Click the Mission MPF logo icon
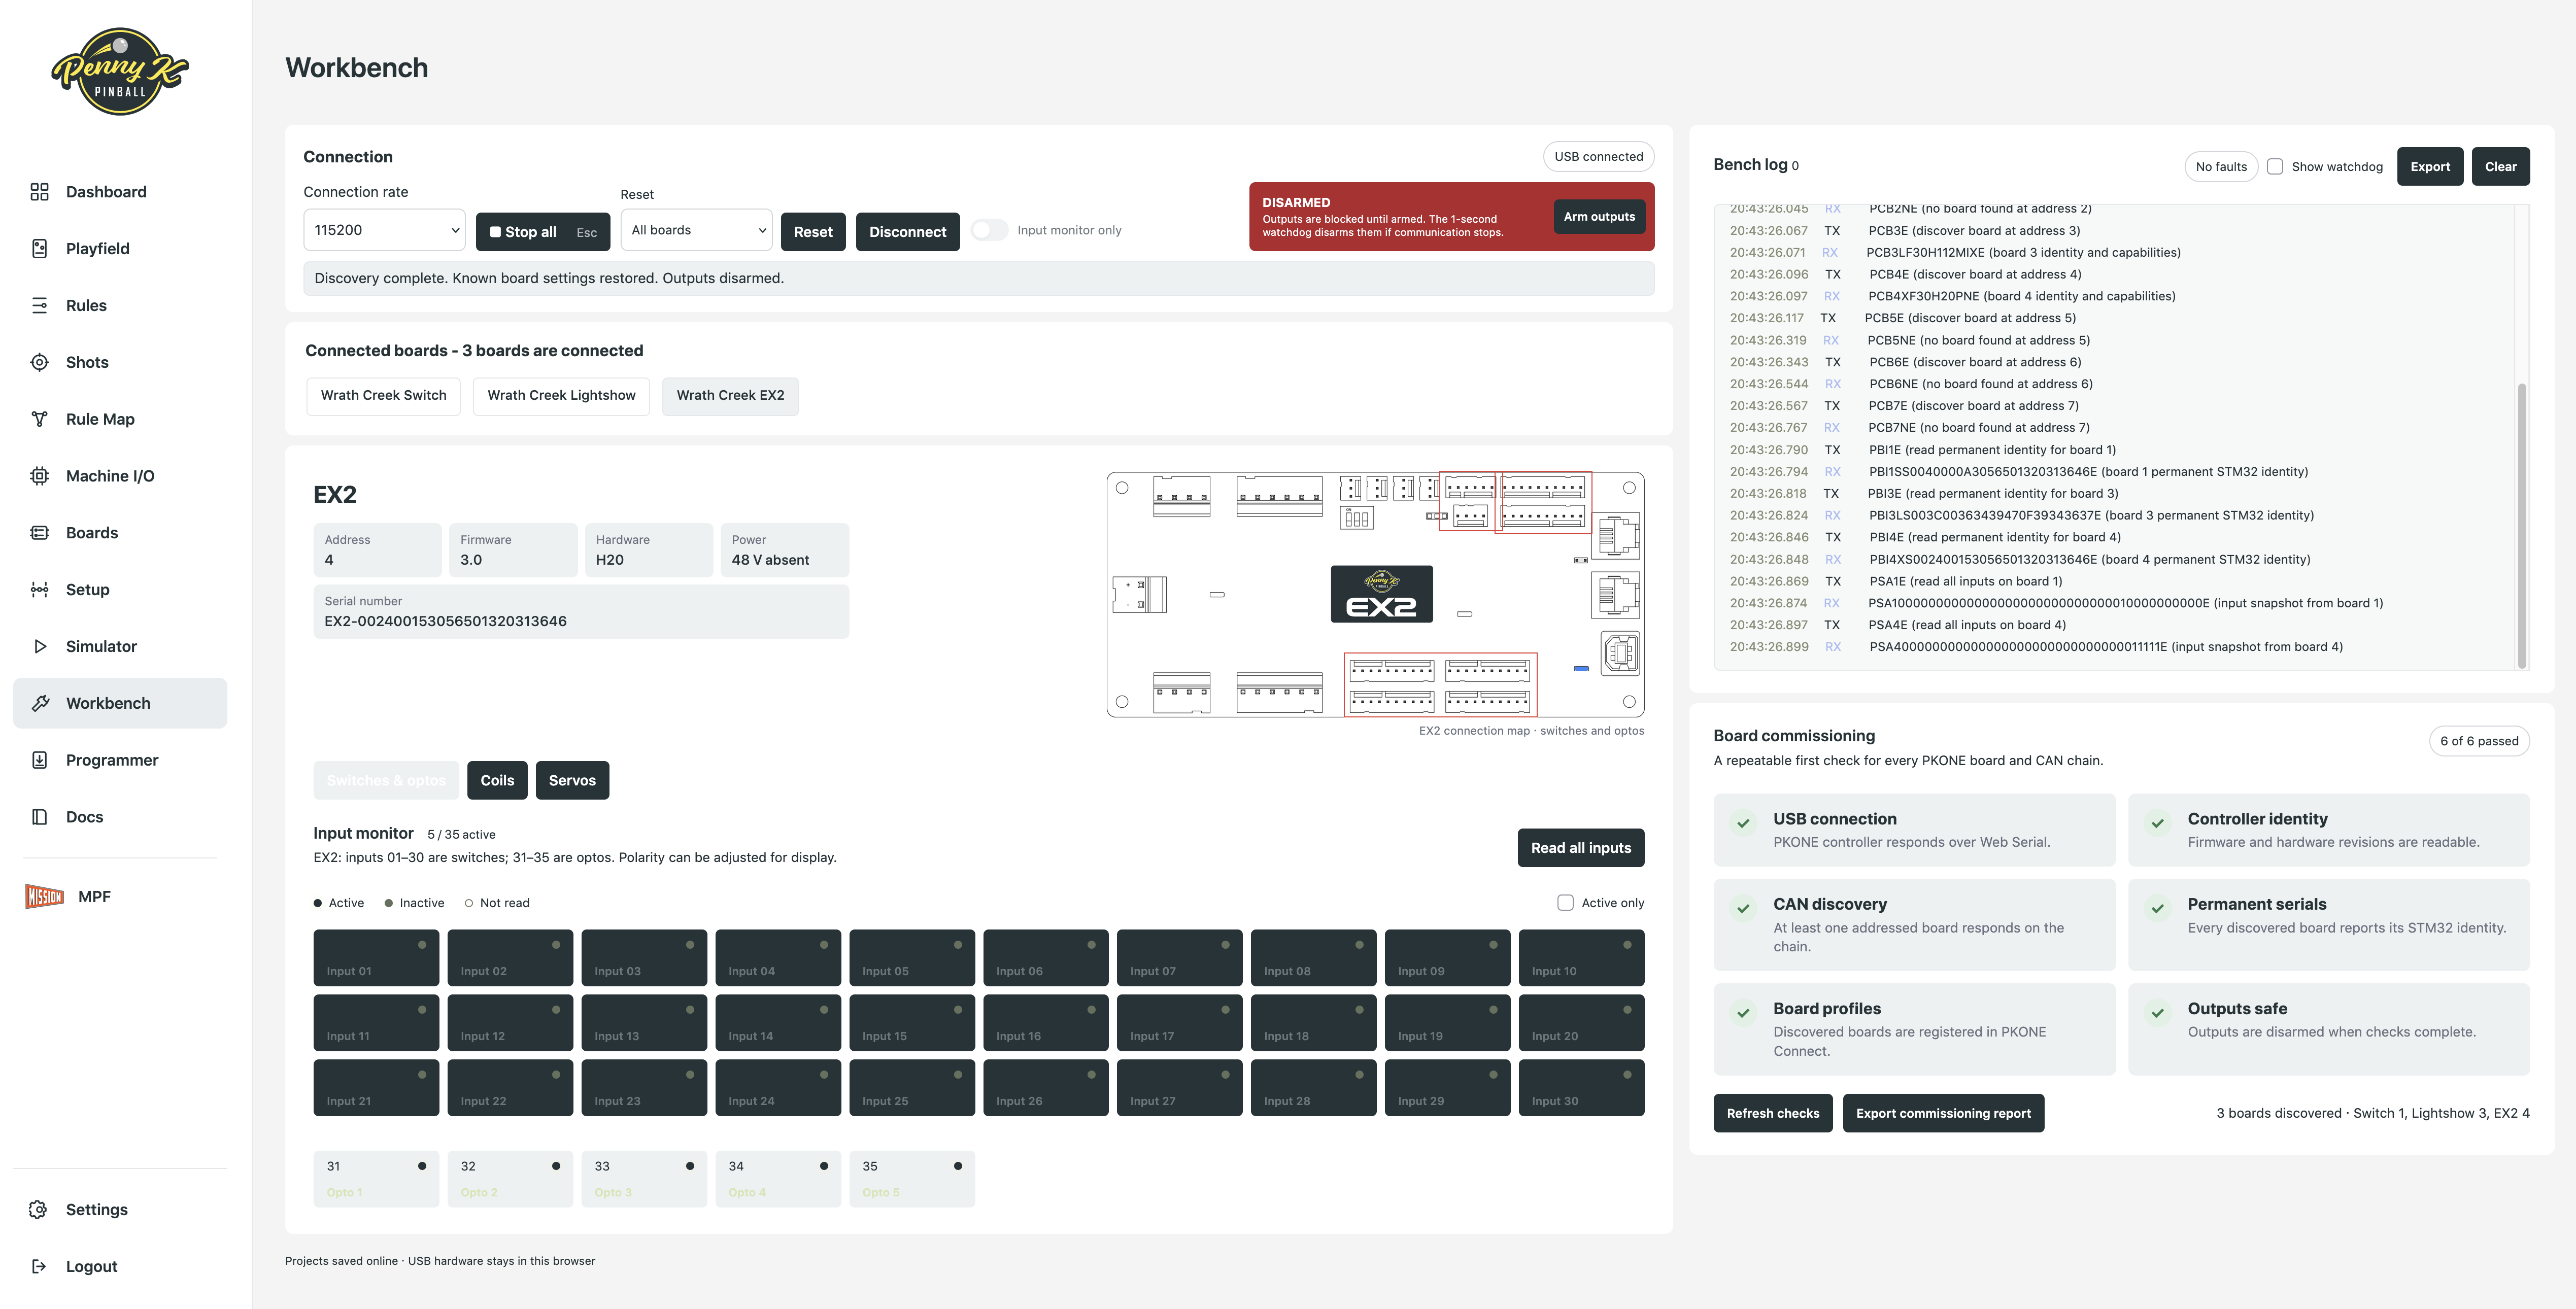Image resolution: width=2576 pixels, height=1309 pixels. point(44,896)
